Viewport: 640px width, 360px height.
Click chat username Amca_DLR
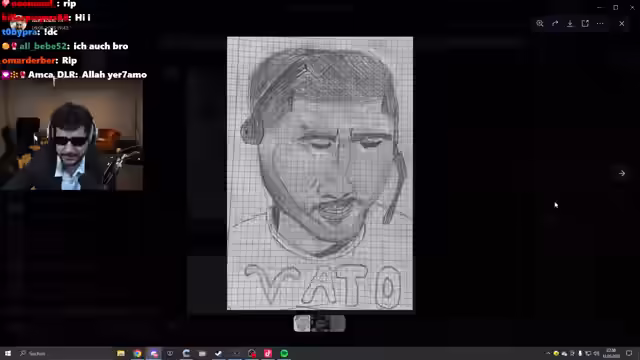(x=52, y=75)
